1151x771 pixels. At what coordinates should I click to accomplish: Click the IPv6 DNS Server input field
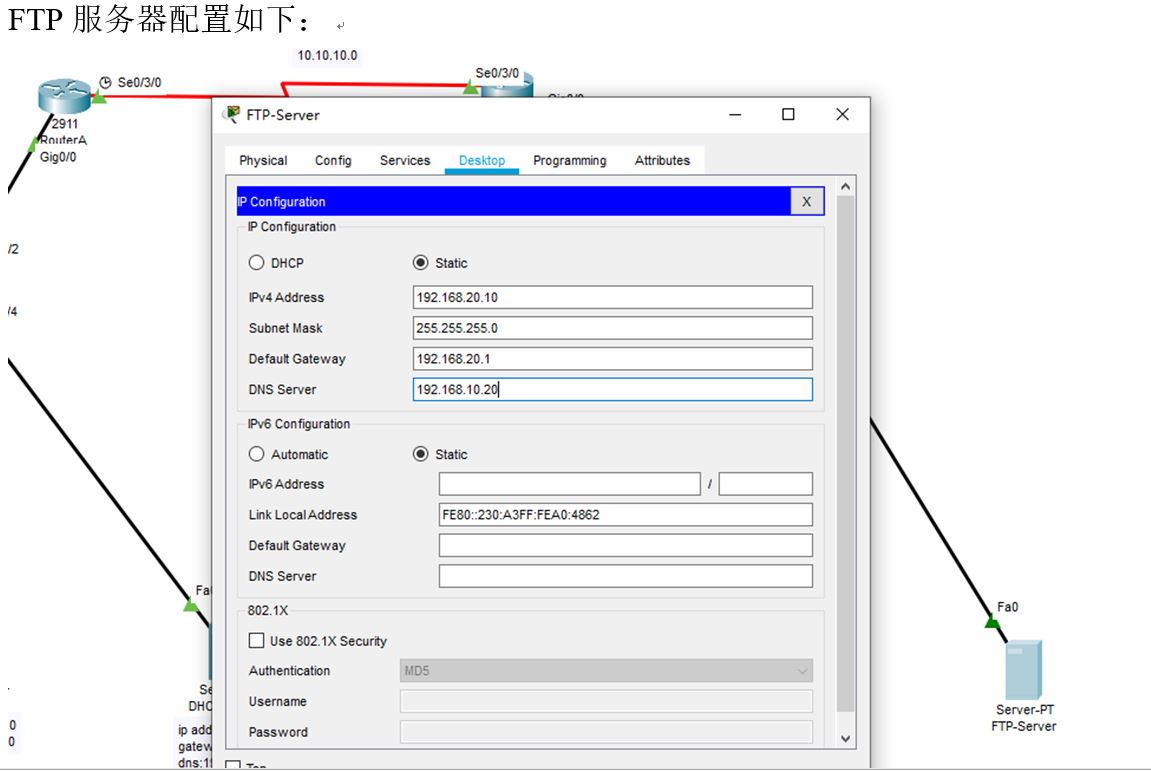pyautogui.click(x=625, y=575)
